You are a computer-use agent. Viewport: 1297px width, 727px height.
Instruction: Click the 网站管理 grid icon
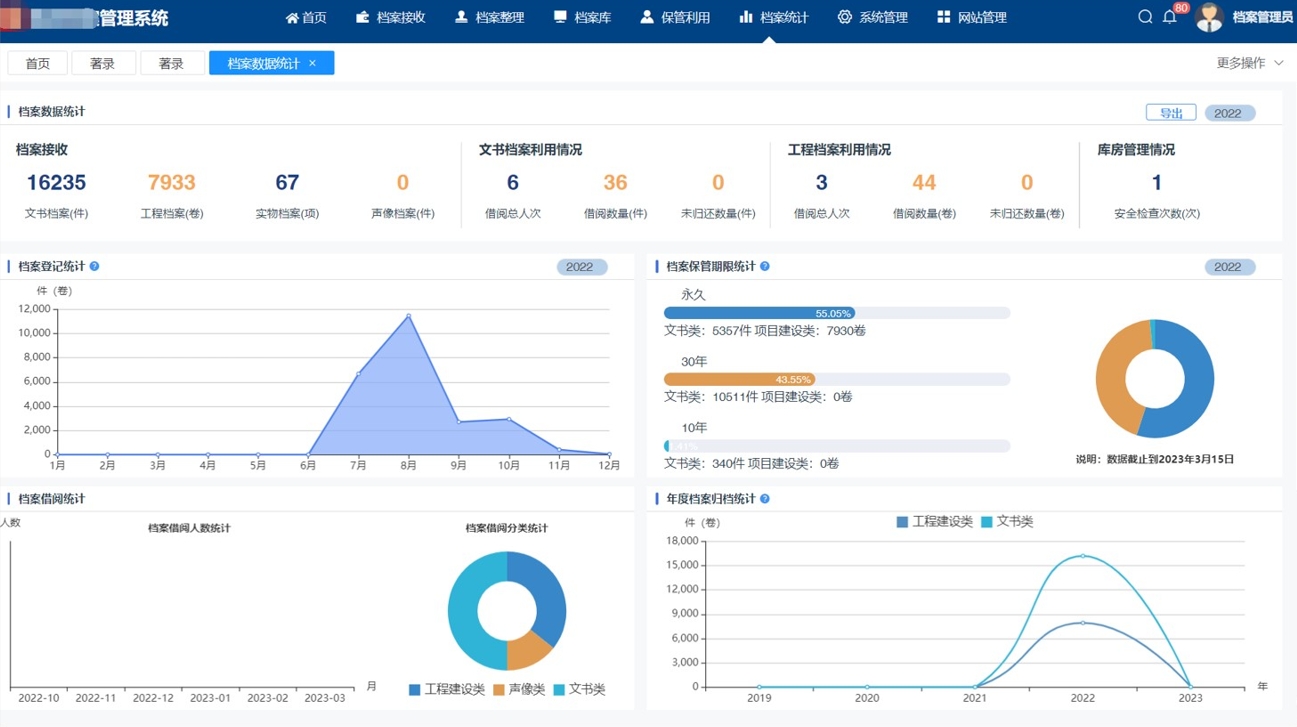(x=943, y=17)
